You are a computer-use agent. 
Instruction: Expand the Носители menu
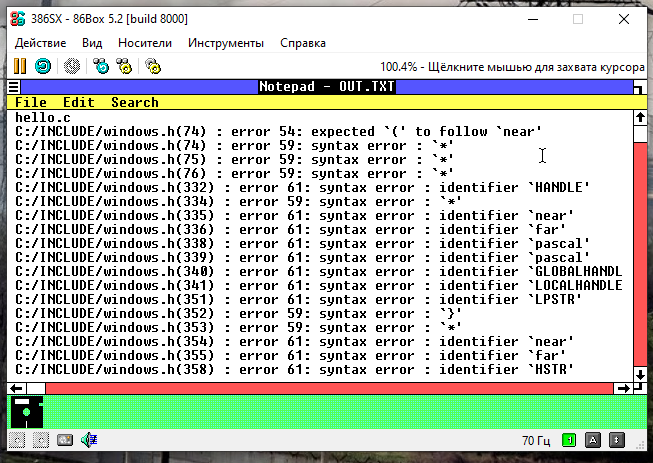tap(146, 43)
